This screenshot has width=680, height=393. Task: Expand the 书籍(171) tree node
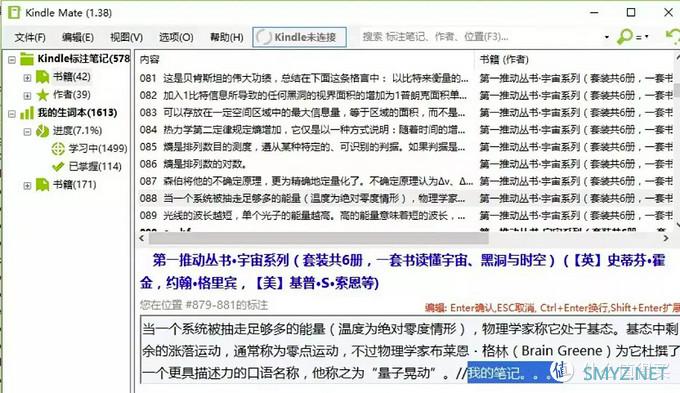pyautogui.click(x=27, y=185)
